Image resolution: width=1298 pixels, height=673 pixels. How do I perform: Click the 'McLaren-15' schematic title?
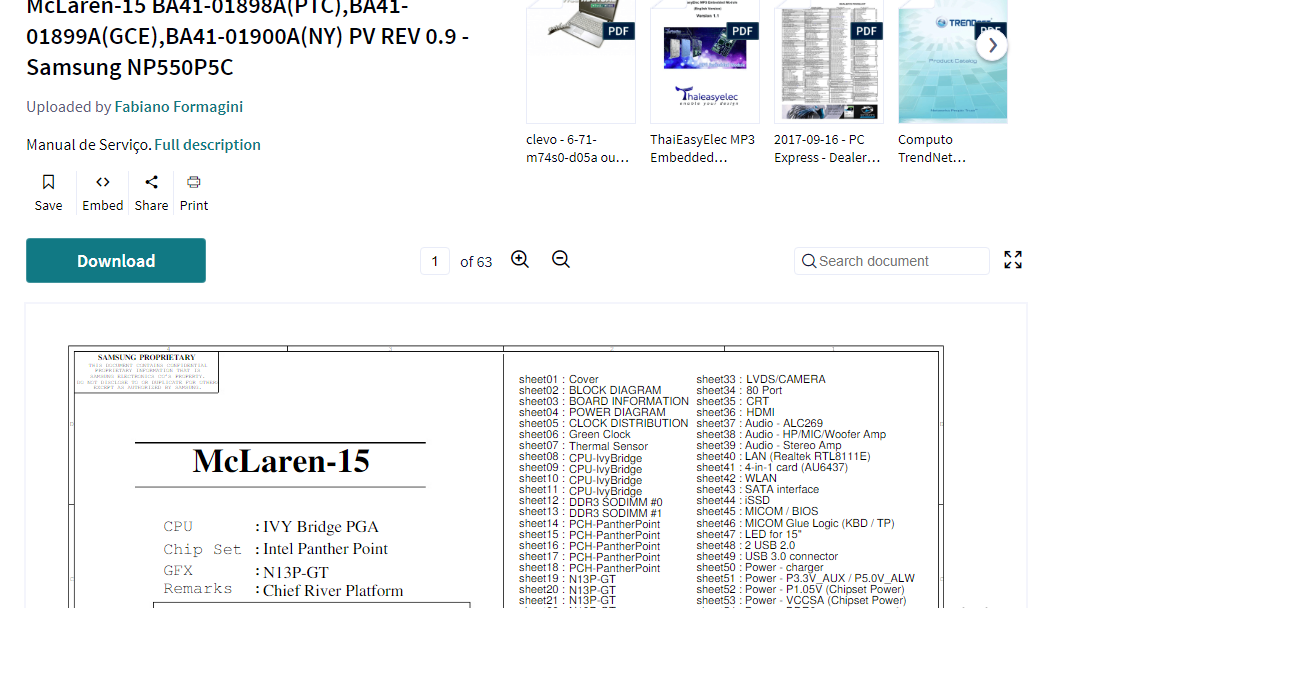281,461
